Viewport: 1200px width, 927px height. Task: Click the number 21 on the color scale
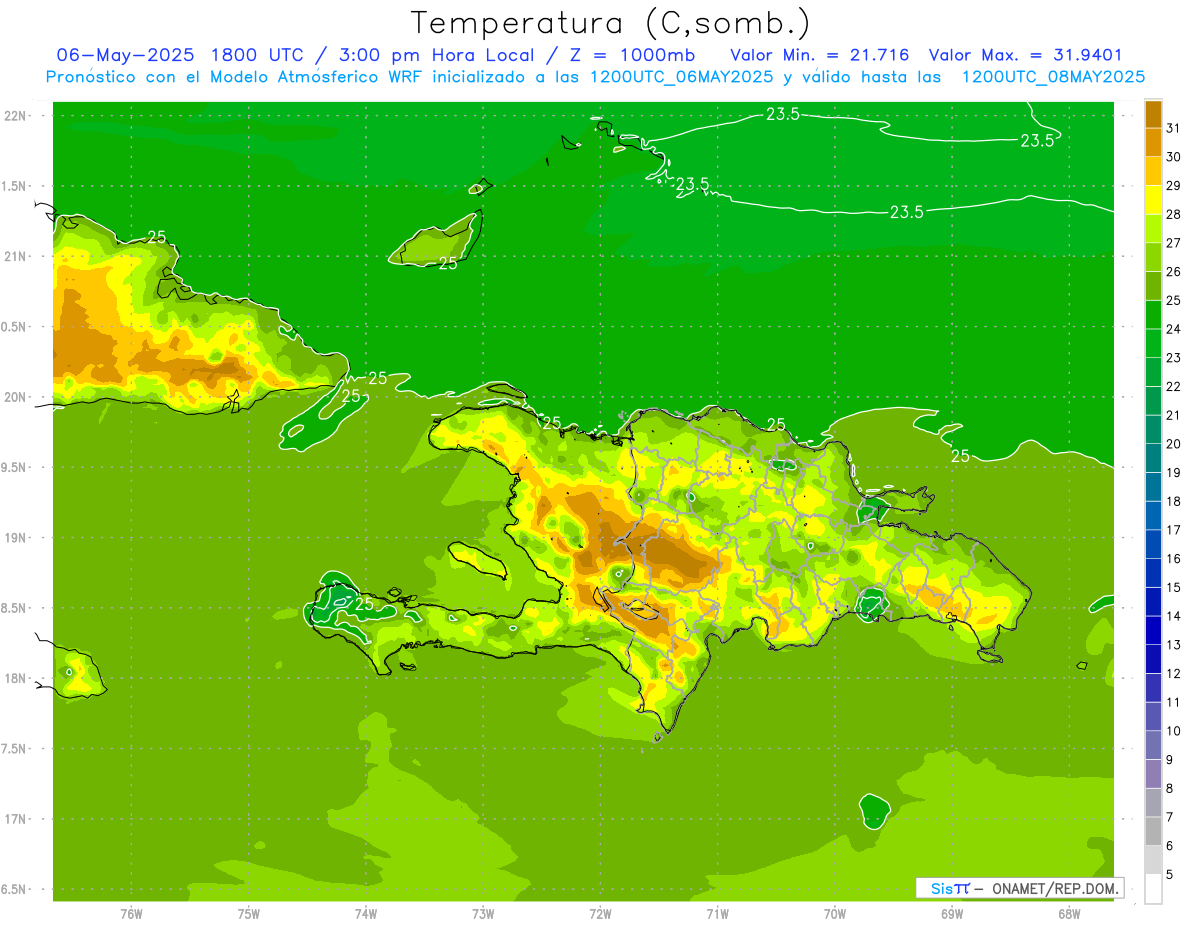[1173, 415]
